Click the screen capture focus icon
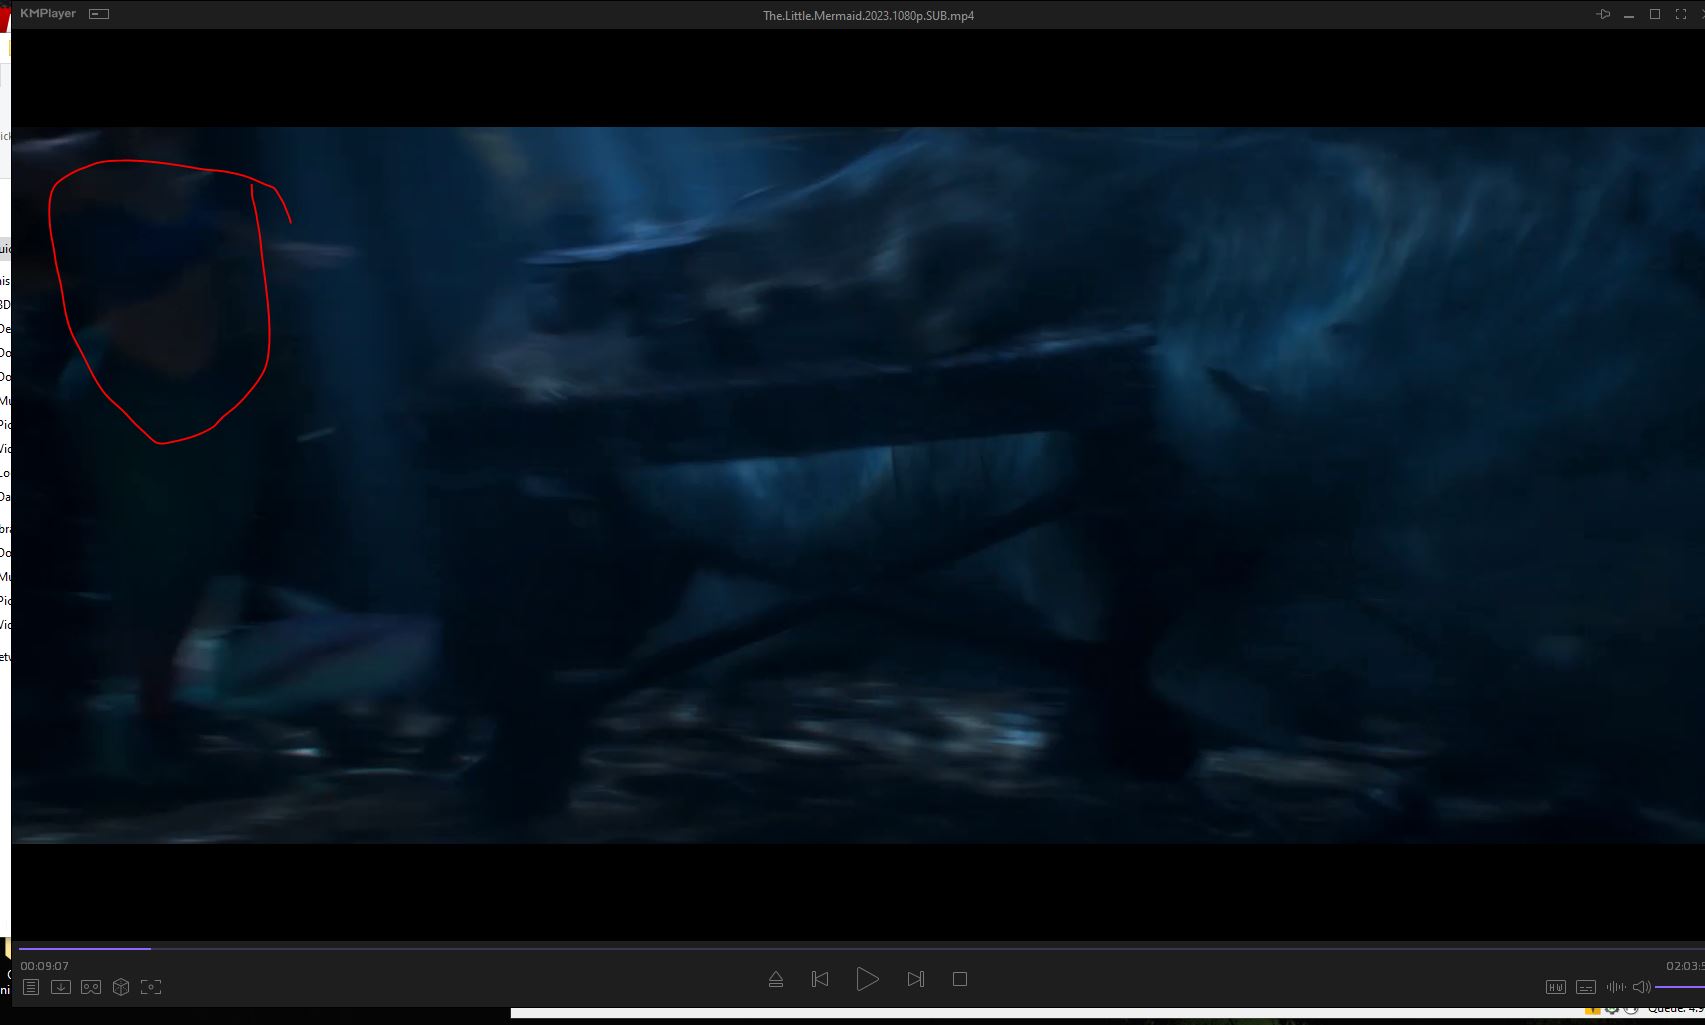The height and width of the screenshot is (1025, 1705). click(x=151, y=987)
